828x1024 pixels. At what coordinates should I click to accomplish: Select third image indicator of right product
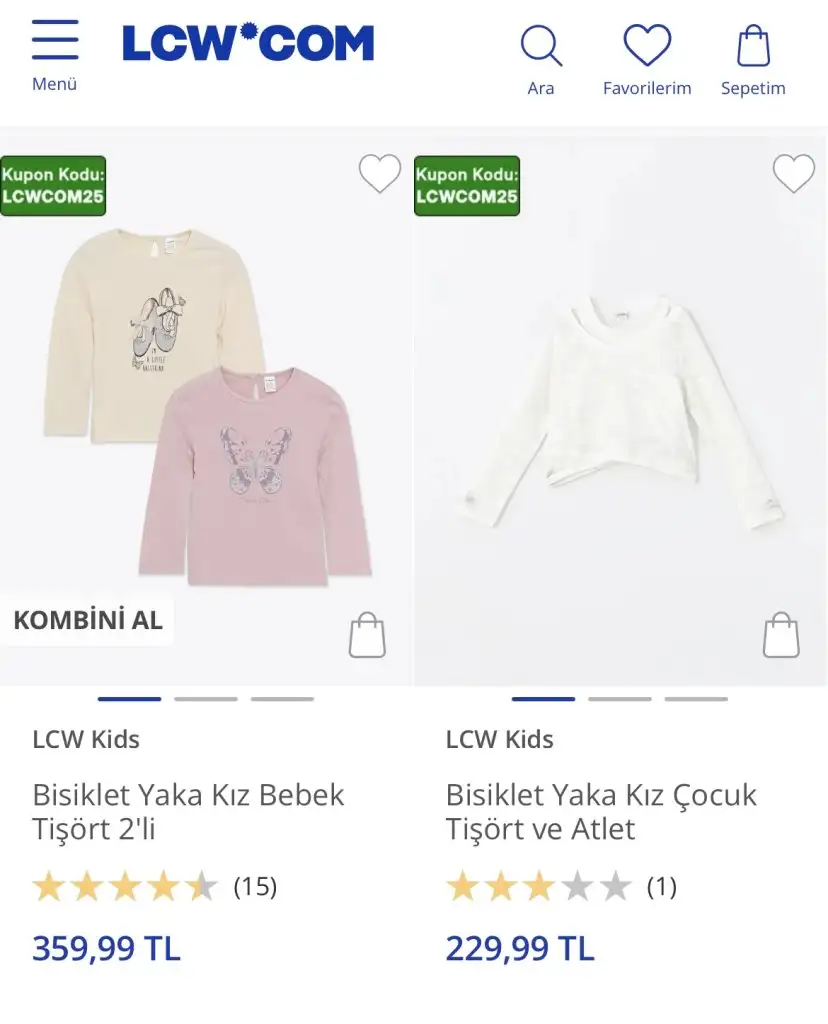pos(696,699)
